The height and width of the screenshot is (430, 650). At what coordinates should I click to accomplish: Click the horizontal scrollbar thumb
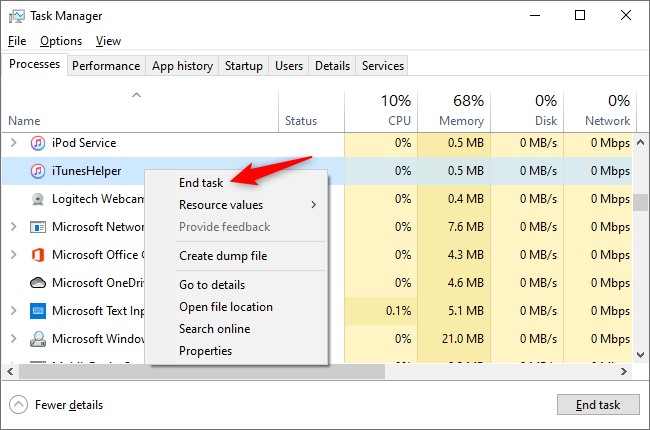point(202,372)
